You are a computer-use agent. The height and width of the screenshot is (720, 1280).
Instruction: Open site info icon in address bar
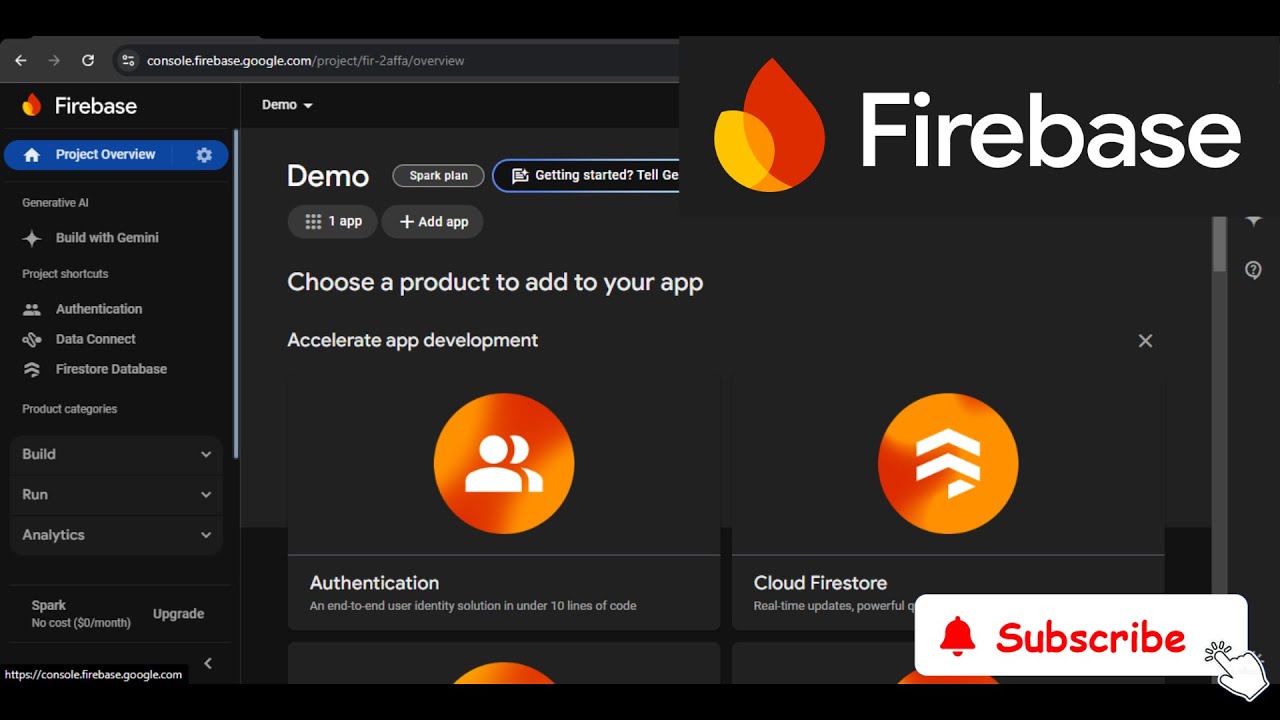(127, 61)
